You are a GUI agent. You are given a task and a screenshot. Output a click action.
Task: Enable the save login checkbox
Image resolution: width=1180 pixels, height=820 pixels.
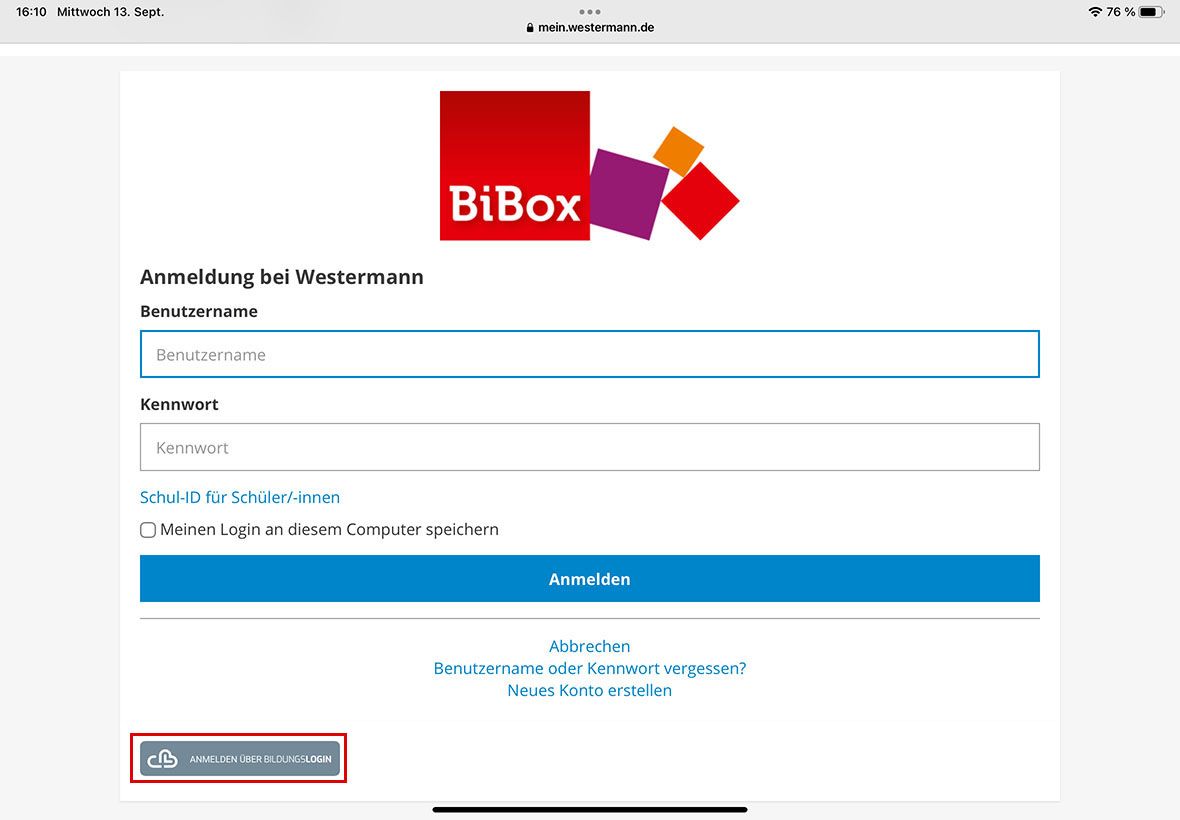(148, 530)
